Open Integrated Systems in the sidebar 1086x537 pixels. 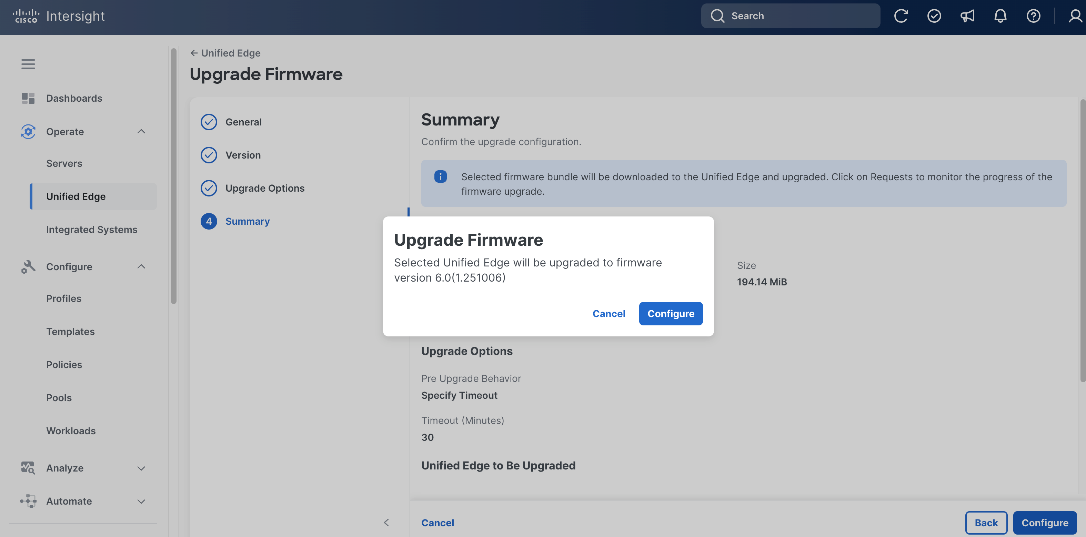click(91, 230)
